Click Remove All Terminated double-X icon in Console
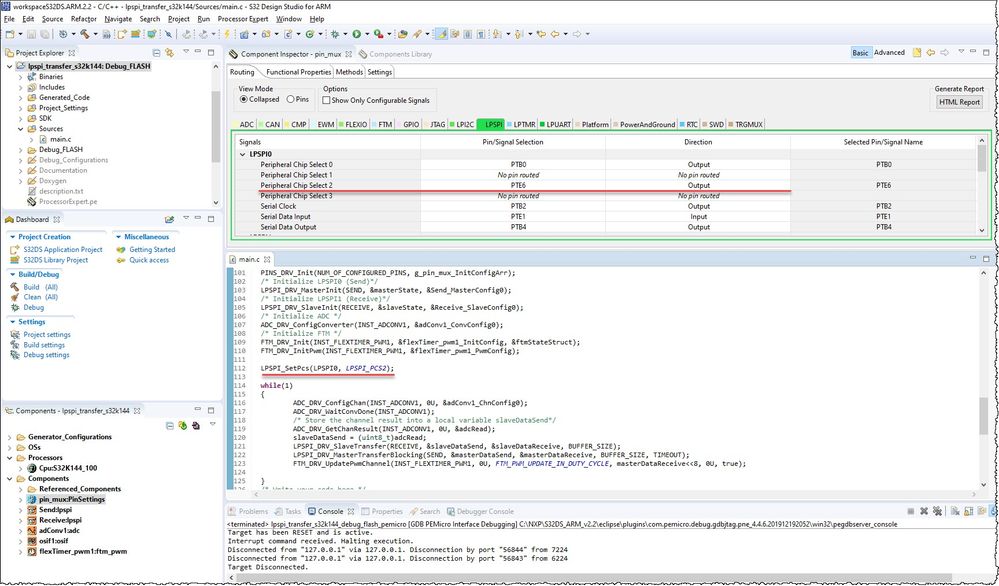Viewport: 999px width, 586px height. coord(937,511)
